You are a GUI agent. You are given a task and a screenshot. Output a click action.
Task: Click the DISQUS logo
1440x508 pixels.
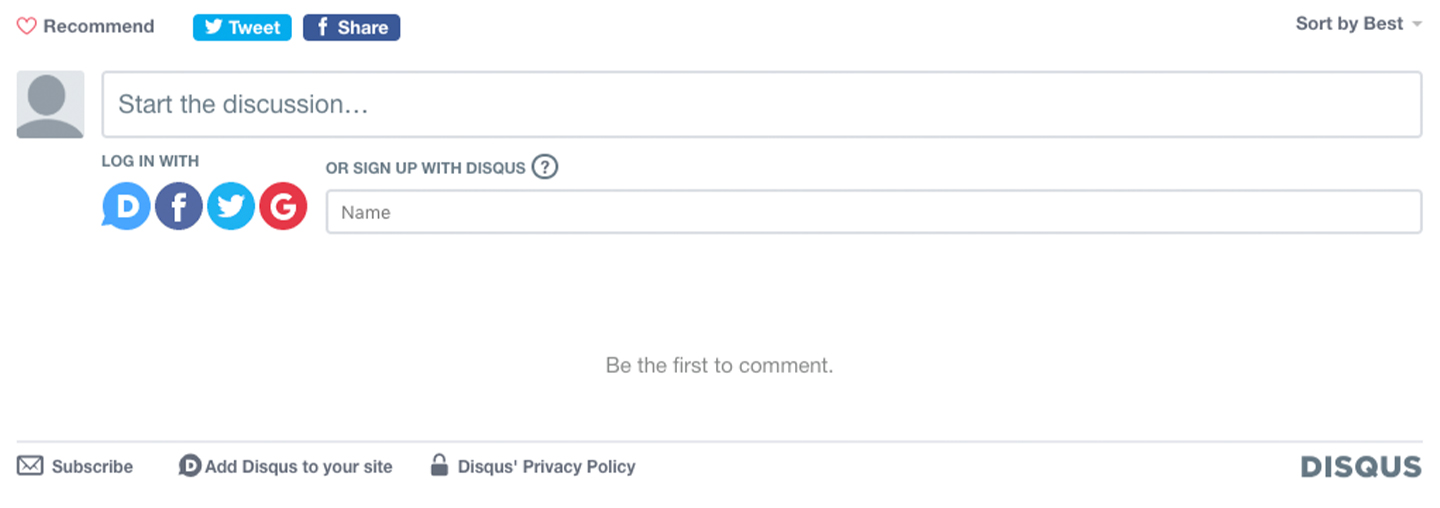coord(1361,467)
